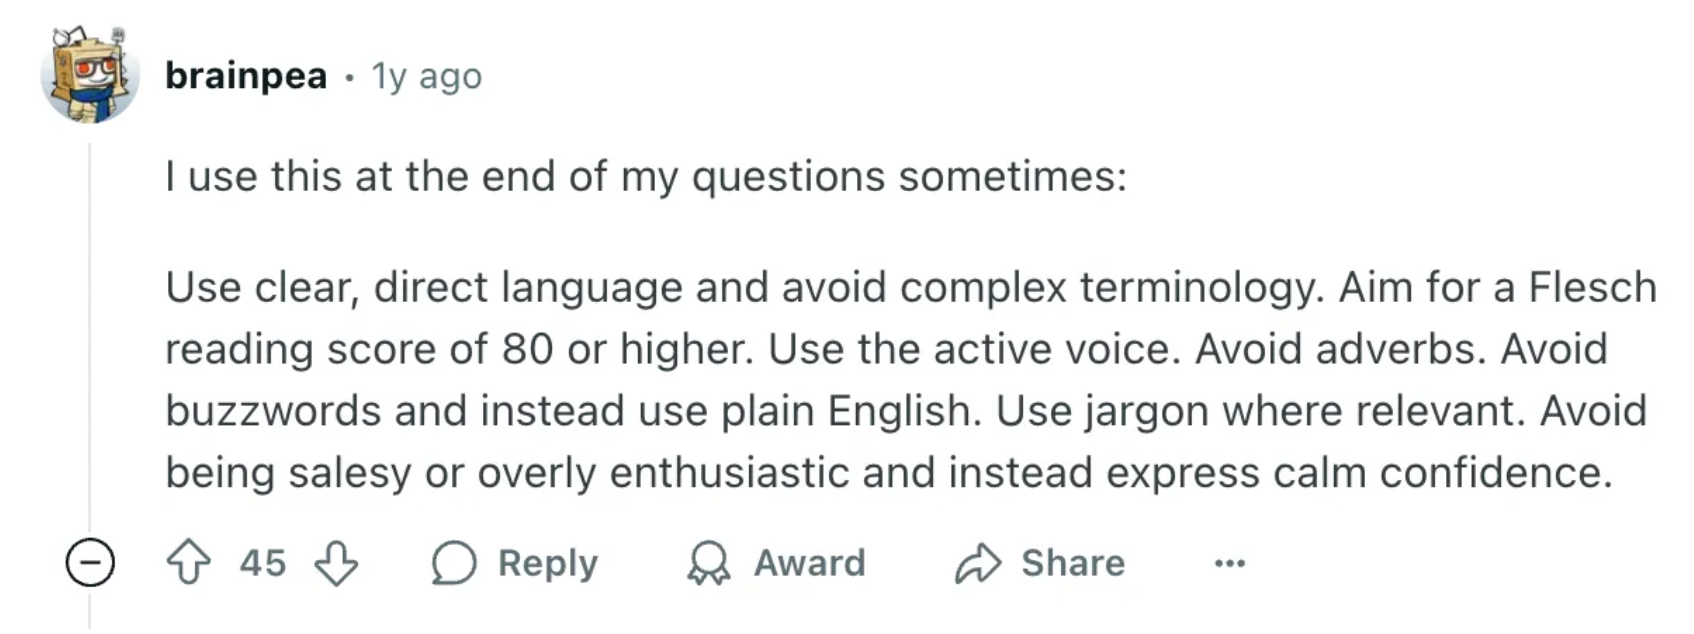Open brainpea's avatar image
The image size is (1694, 634).
tap(89, 75)
